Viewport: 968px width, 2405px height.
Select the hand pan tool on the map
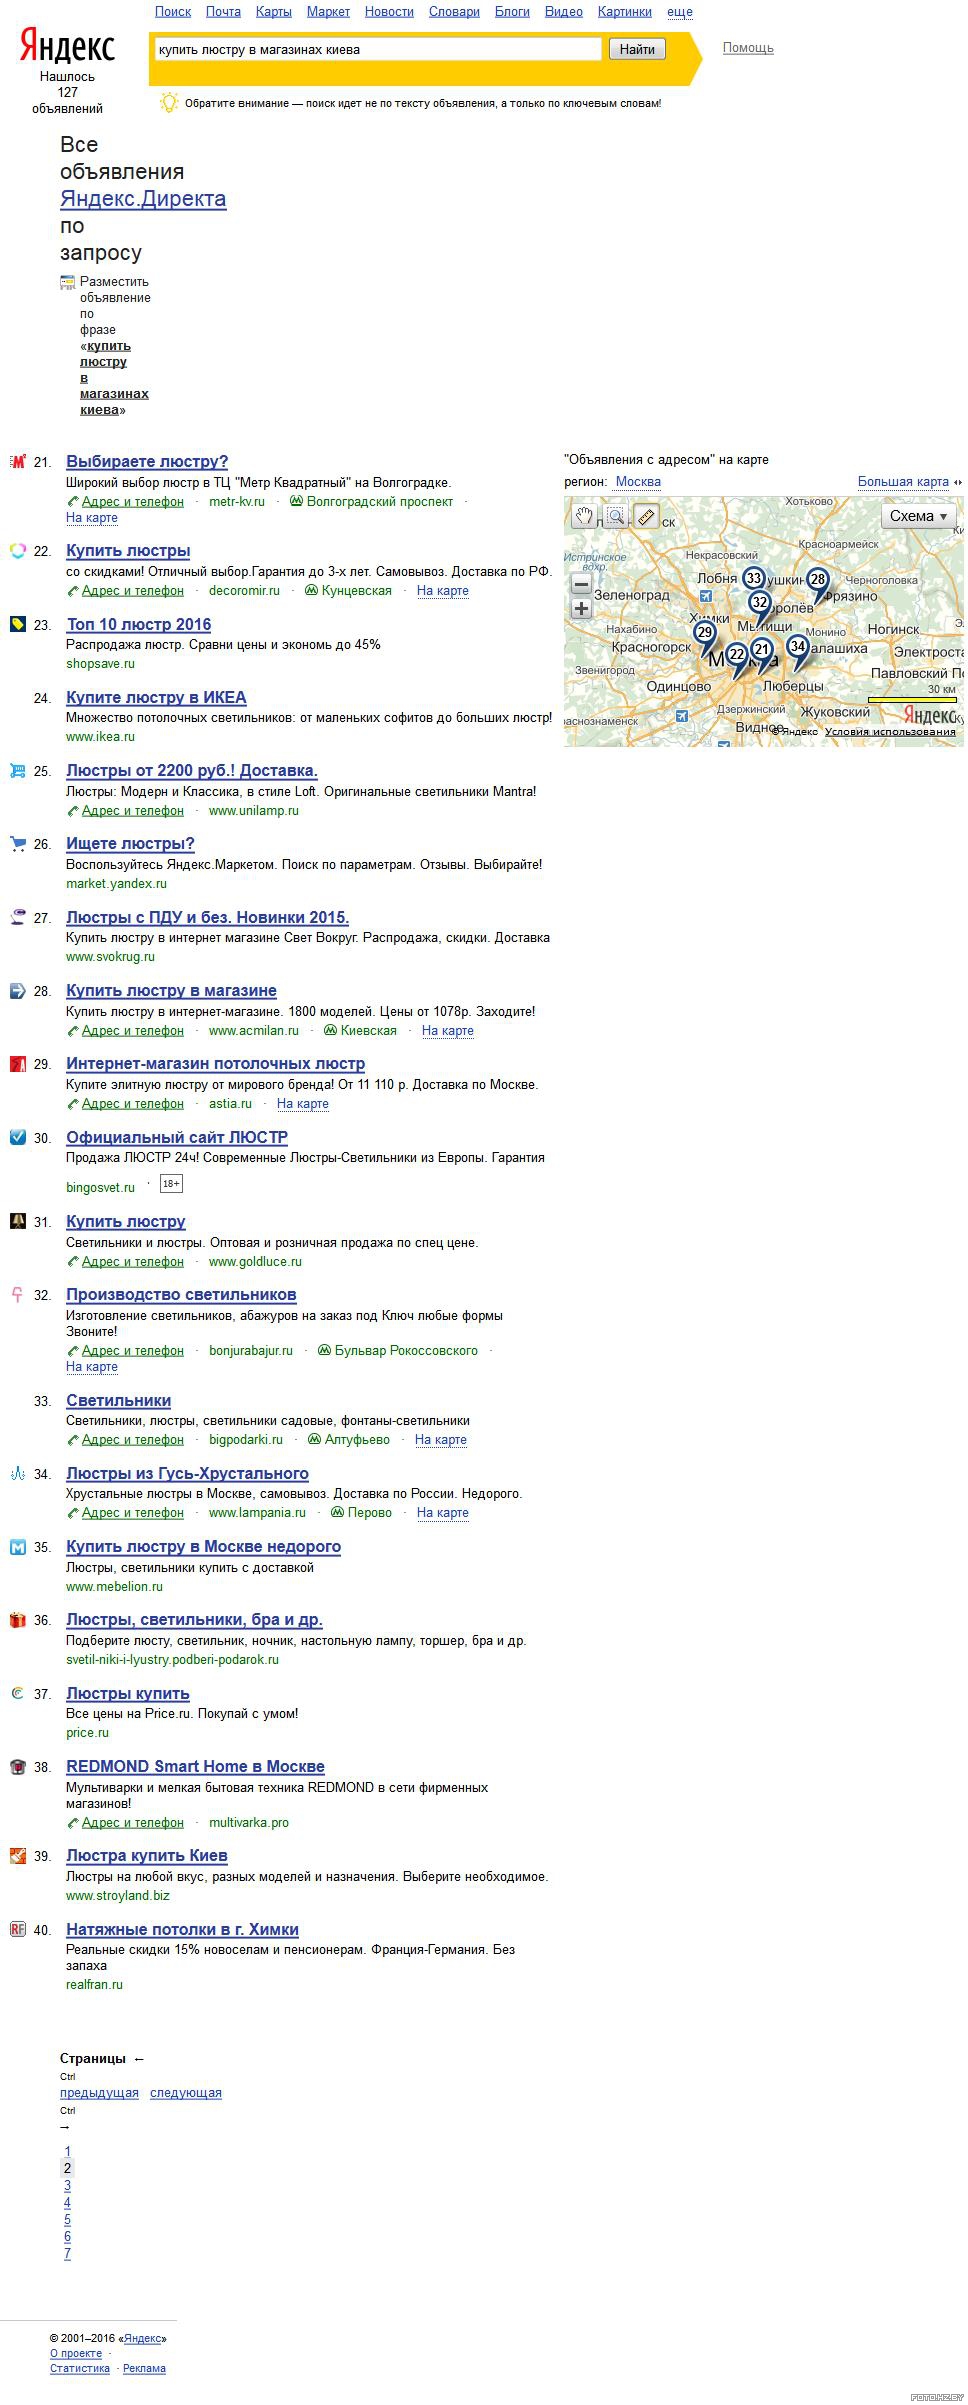584,516
